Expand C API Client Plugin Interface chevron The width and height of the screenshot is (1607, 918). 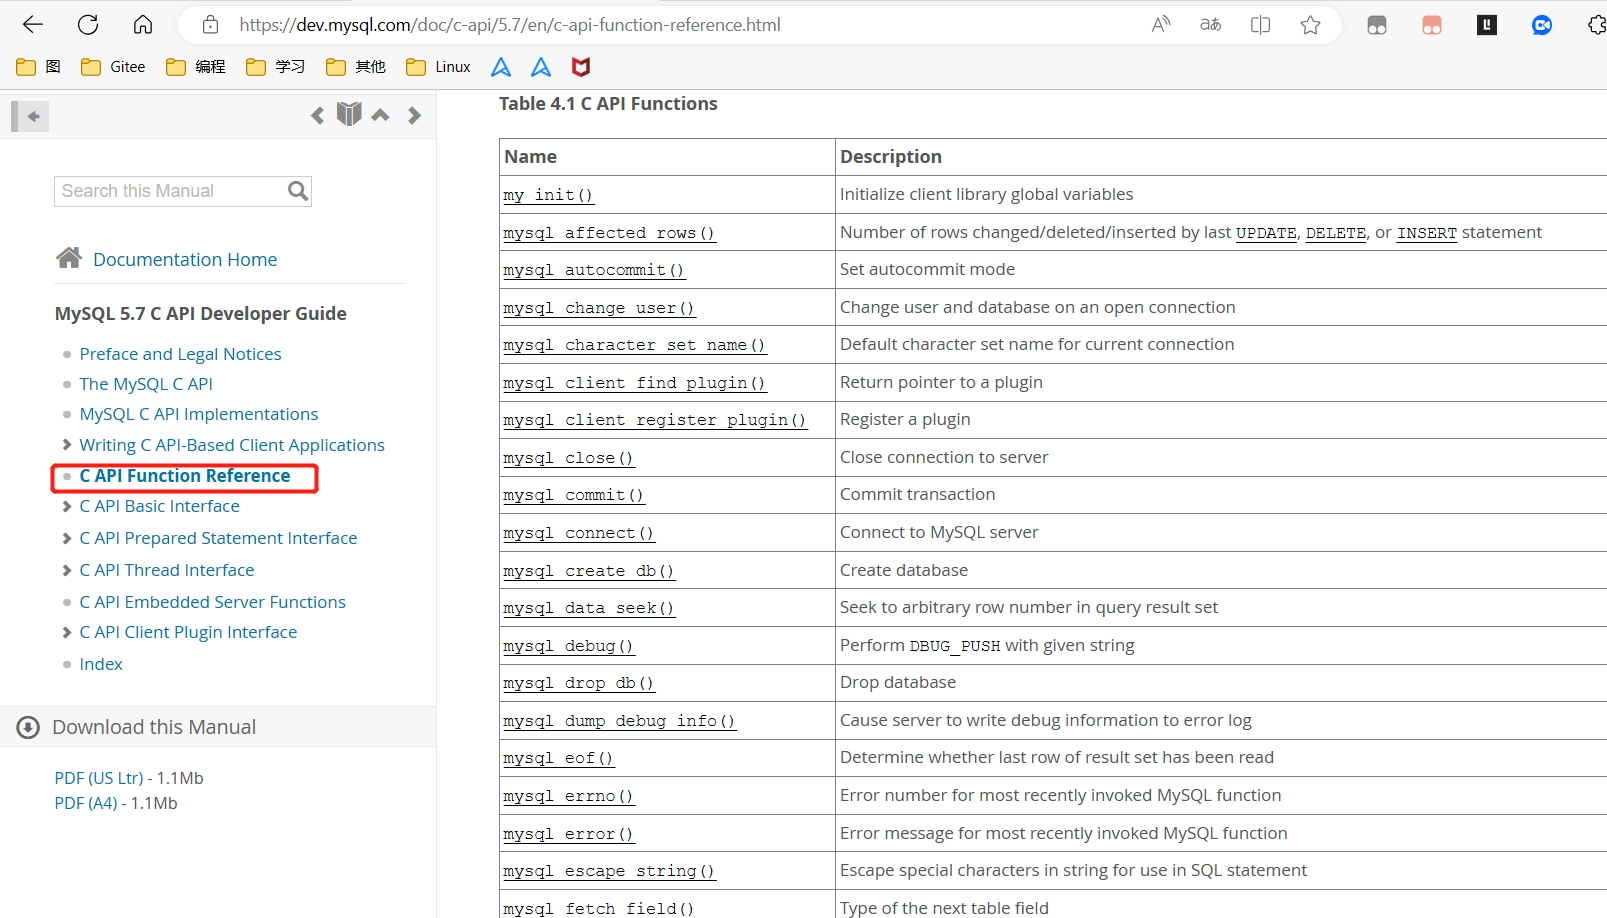click(x=67, y=633)
